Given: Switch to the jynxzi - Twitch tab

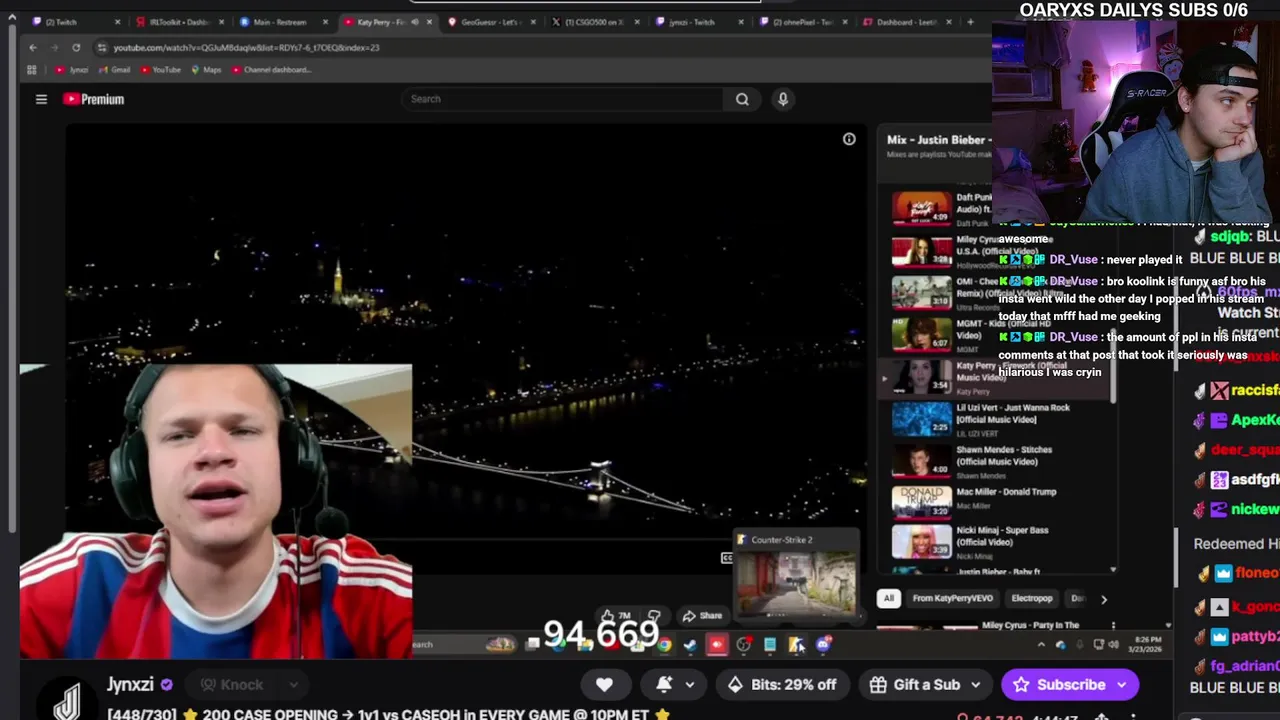Looking at the screenshot, I should click(701, 22).
